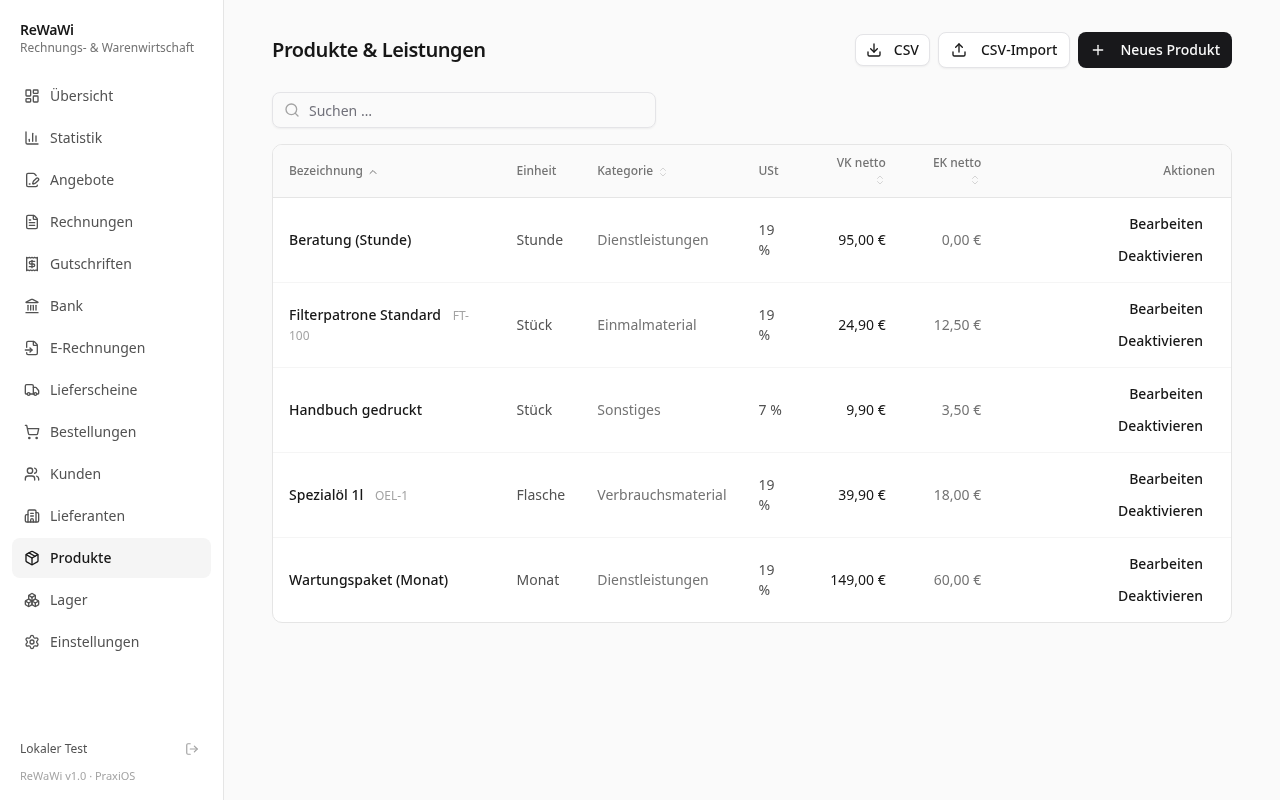Open Einstellungen
The width and height of the screenshot is (1280, 800).
click(111, 642)
